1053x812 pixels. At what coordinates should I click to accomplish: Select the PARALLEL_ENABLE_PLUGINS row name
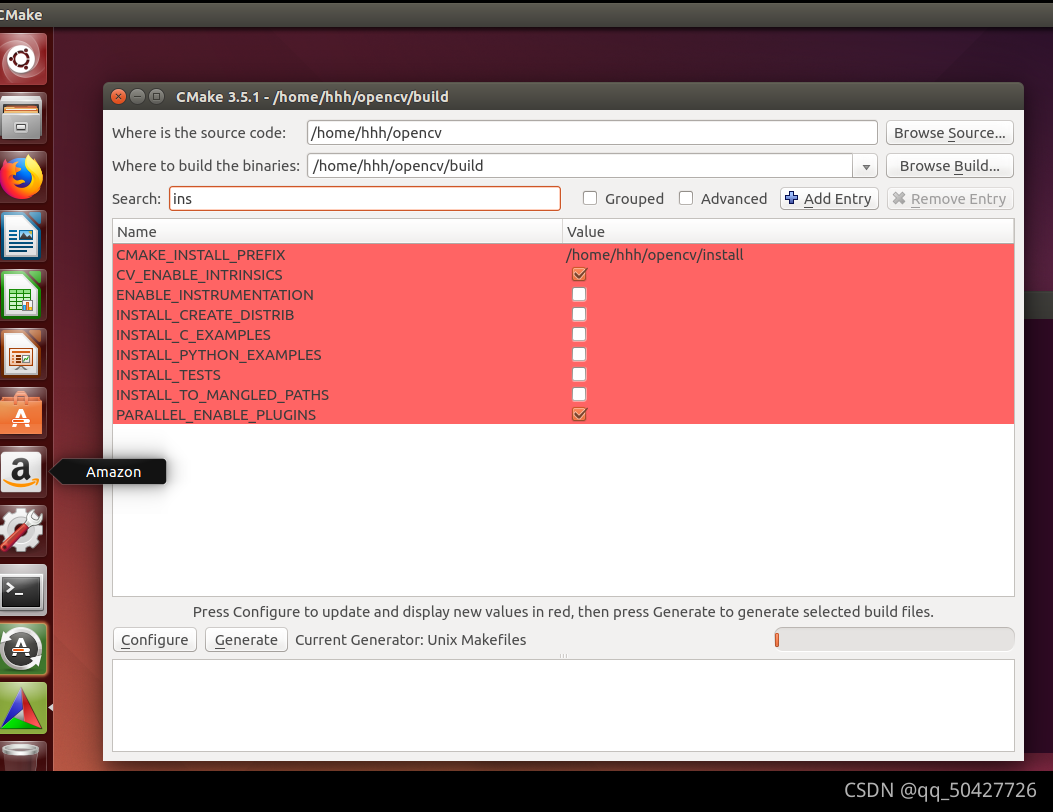tap(216, 415)
